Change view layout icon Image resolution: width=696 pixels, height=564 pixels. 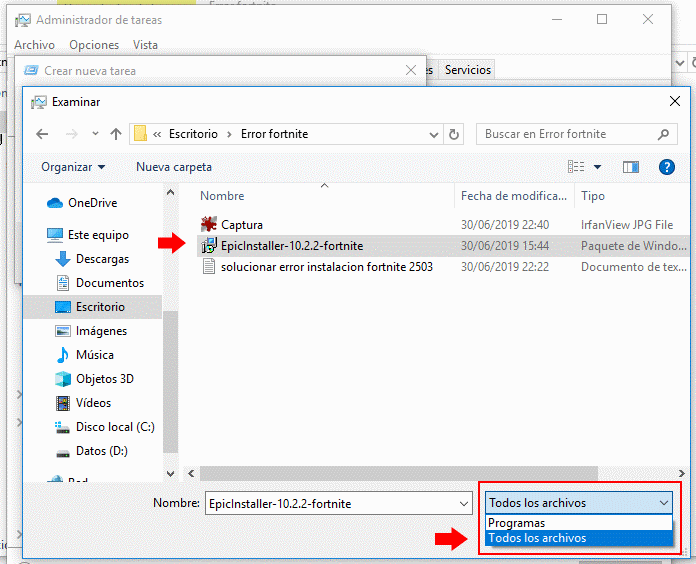577,167
